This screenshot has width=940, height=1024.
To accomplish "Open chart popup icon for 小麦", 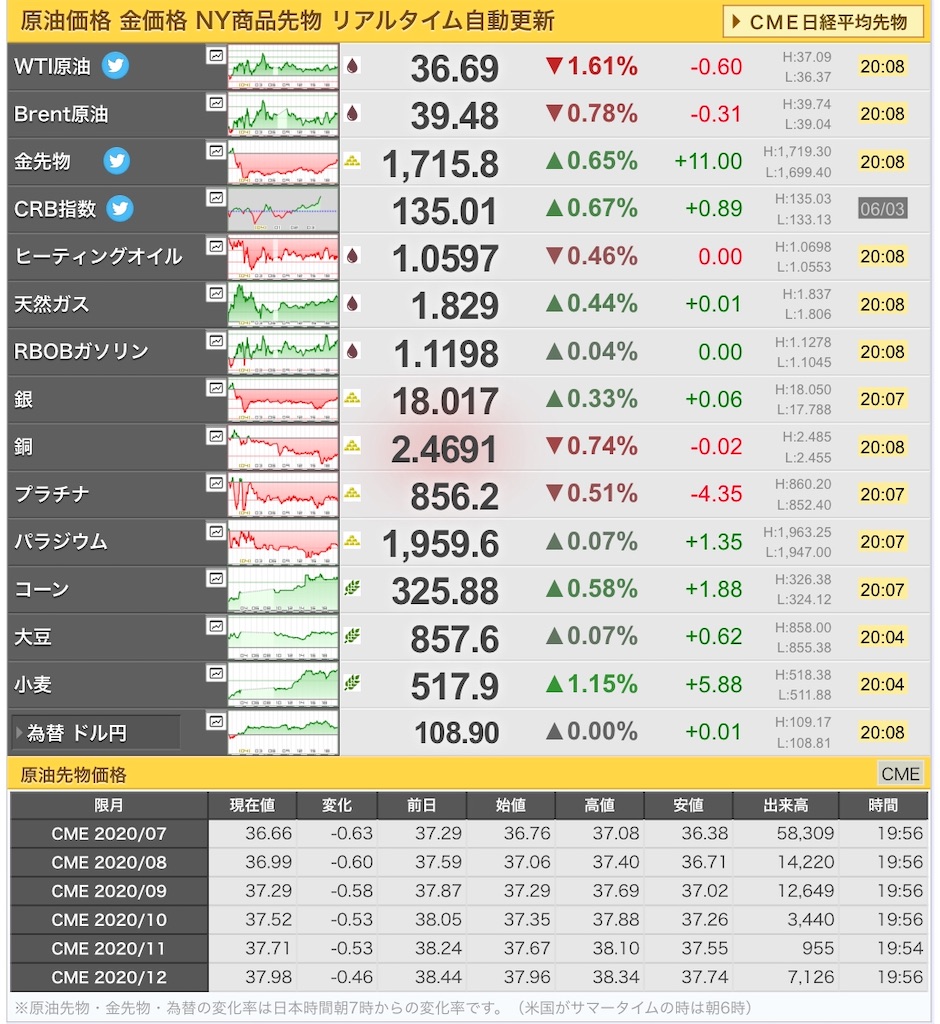I will [x=216, y=673].
